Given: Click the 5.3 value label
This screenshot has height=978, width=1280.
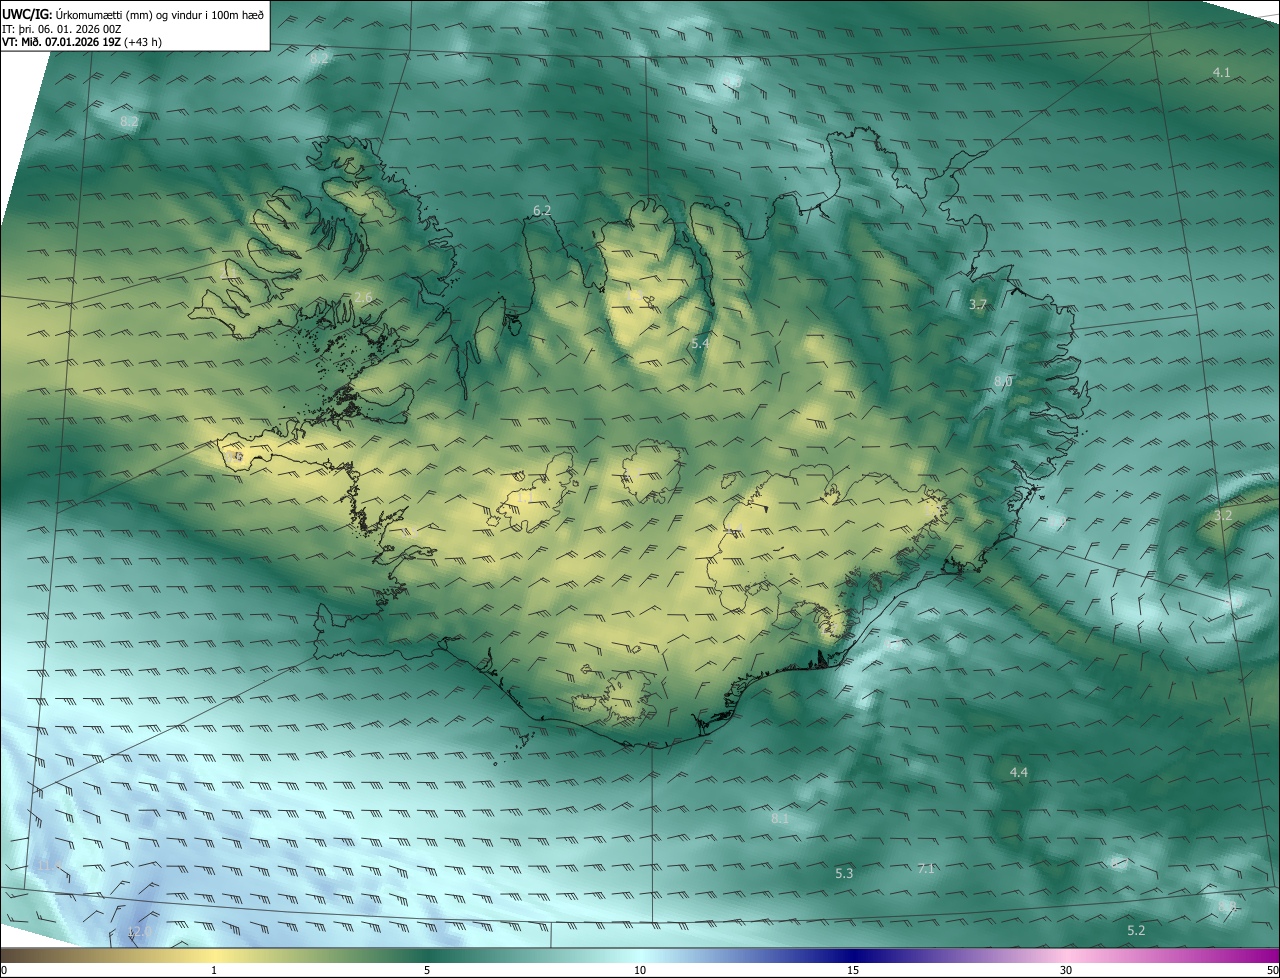Looking at the screenshot, I should pos(844,874).
